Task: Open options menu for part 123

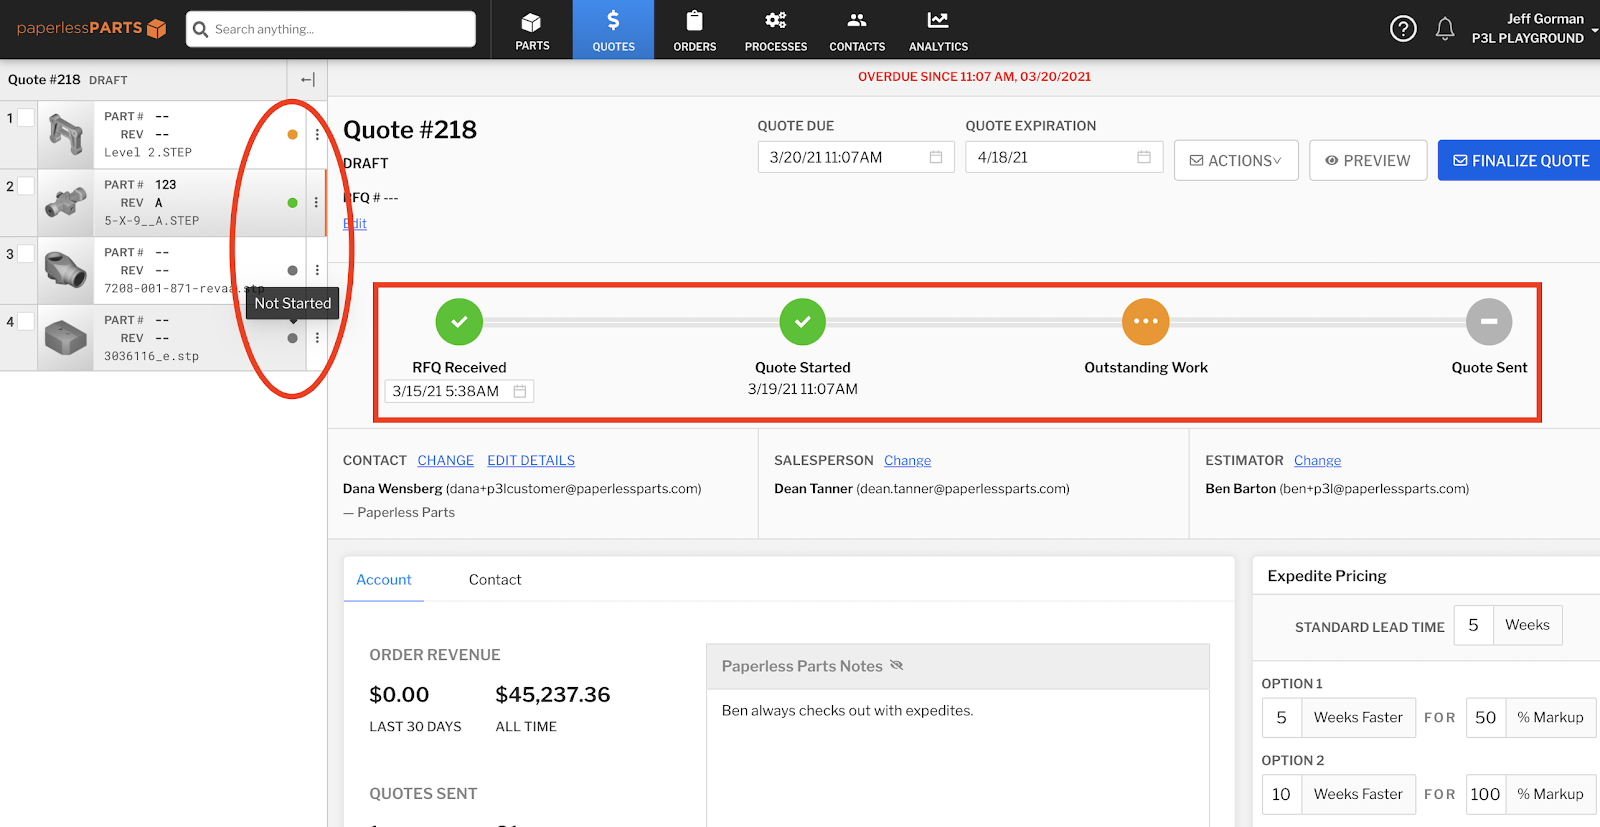Action: pyautogui.click(x=317, y=202)
